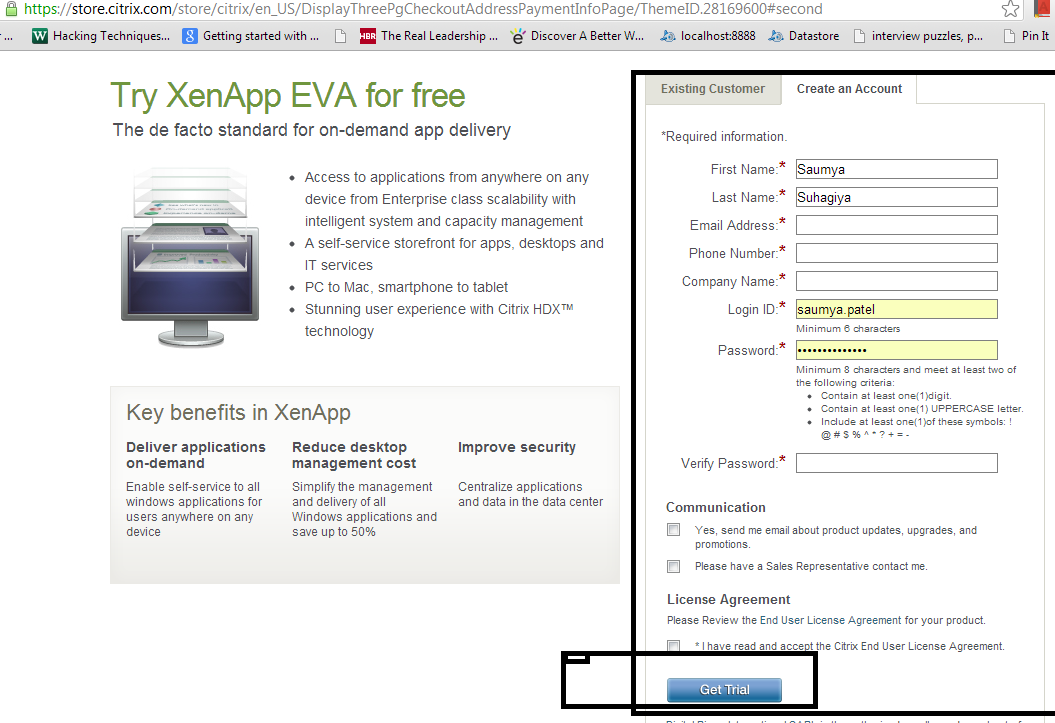Open The Real Leadership HBR bookmark
This screenshot has height=723, width=1055.
[429, 36]
